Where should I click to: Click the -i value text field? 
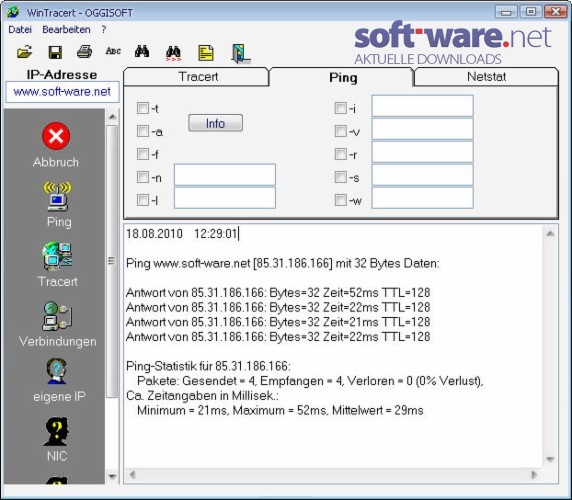[422, 106]
